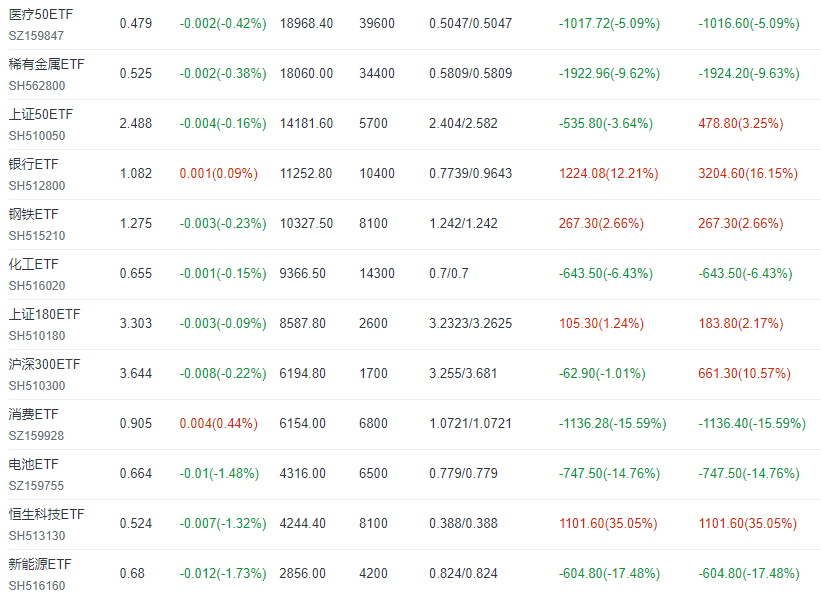Click the holding quantity 34400

point(377,73)
